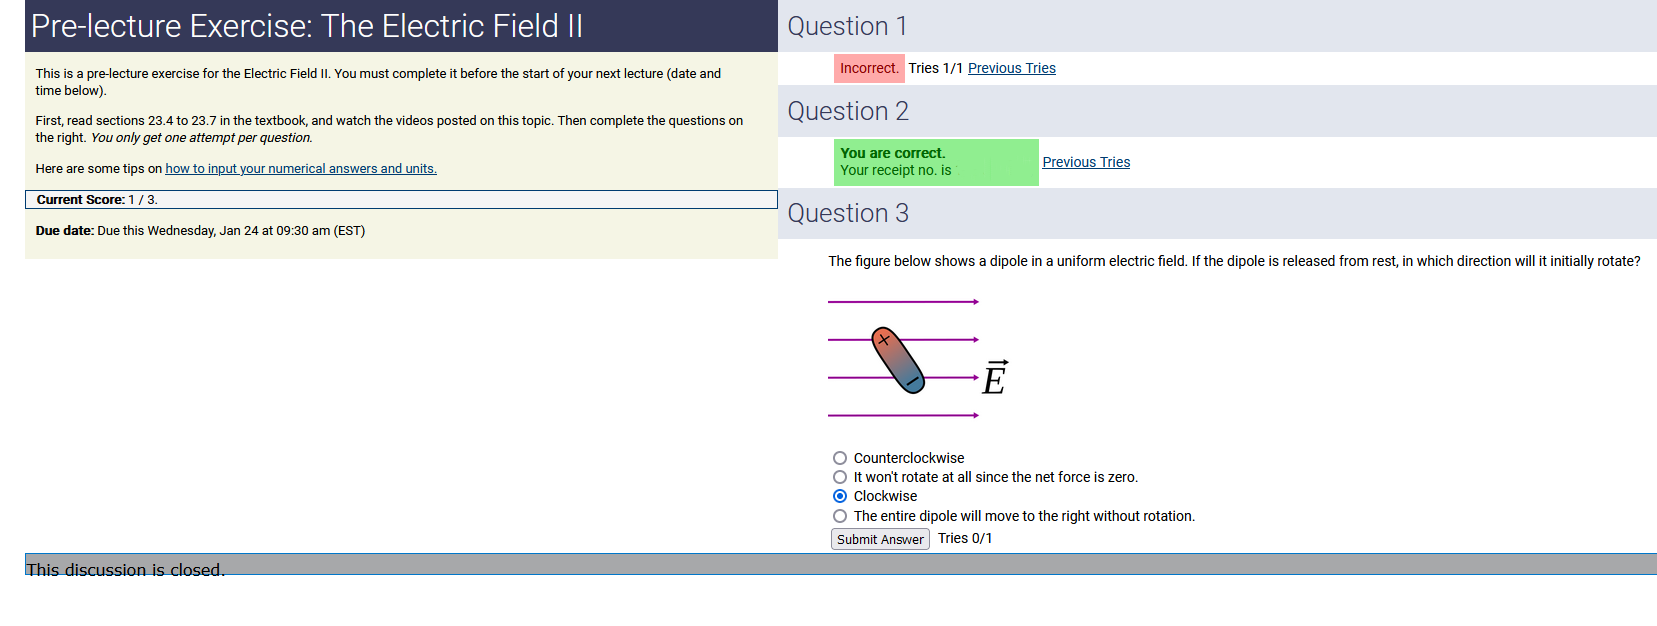Click the "This discussion is closed" bar
The image size is (1657, 626).
(x=840, y=564)
